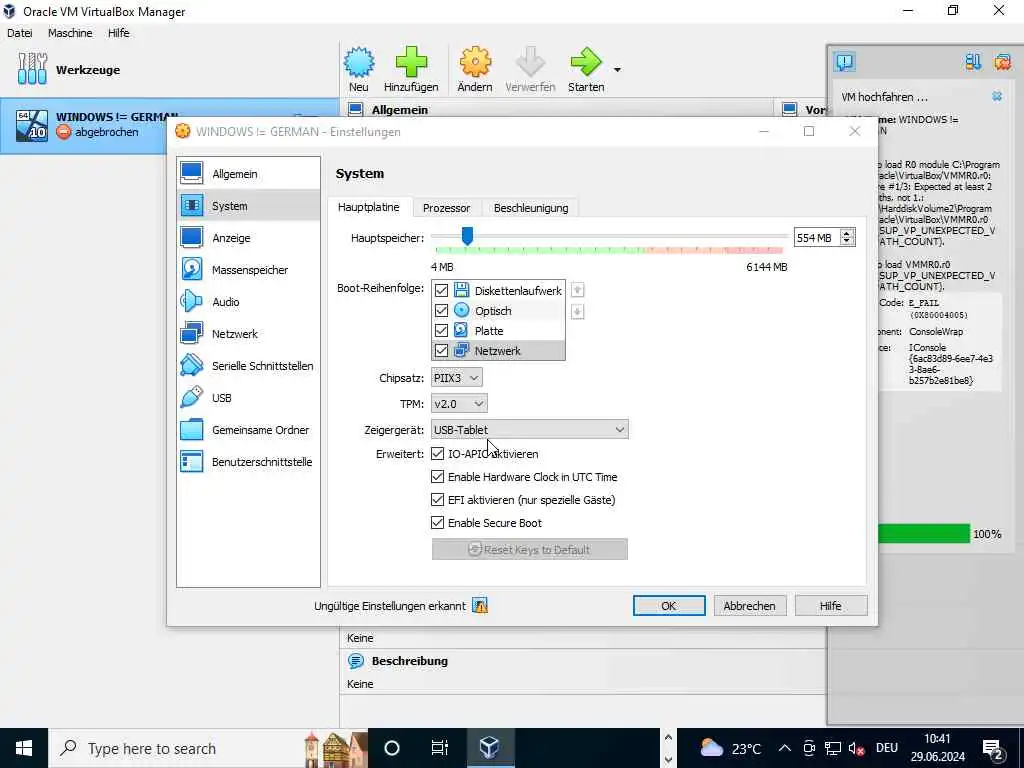
Task: Click the Windows 10 VM icon in list
Action: point(32,125)
